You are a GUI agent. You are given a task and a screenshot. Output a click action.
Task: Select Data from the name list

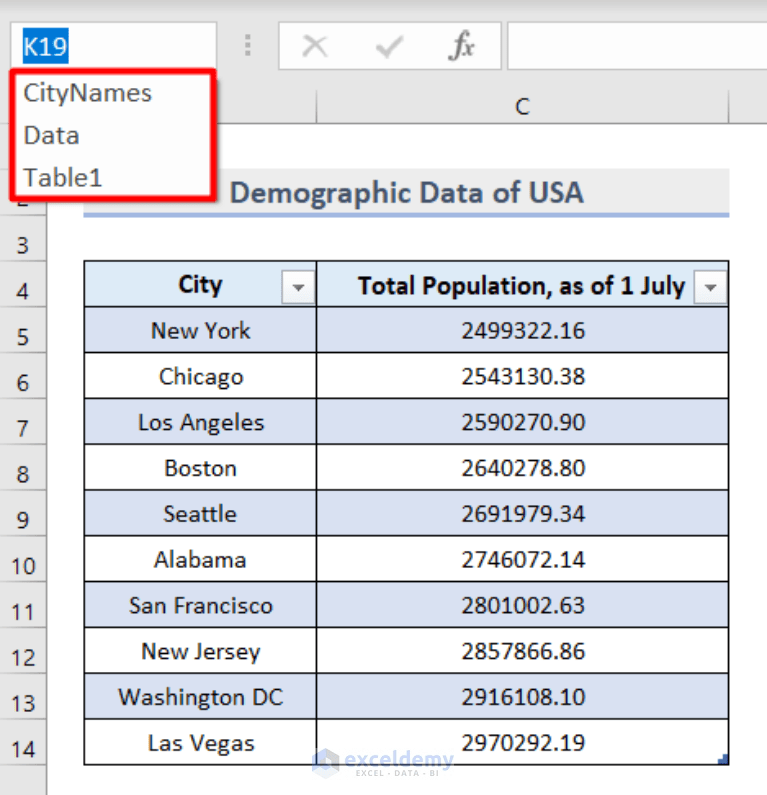point(52,136)
